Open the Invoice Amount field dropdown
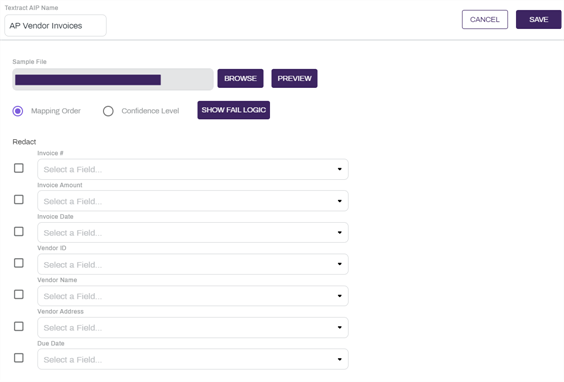 coord(193,201)
